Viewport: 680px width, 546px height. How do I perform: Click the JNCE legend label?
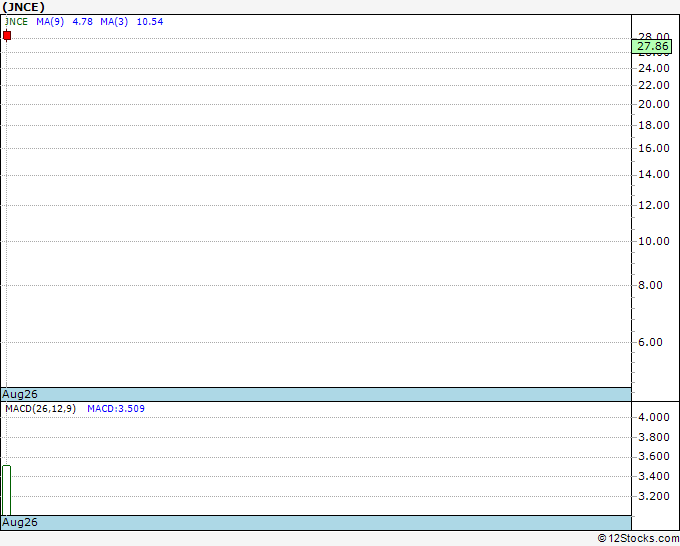pos(16,22)
